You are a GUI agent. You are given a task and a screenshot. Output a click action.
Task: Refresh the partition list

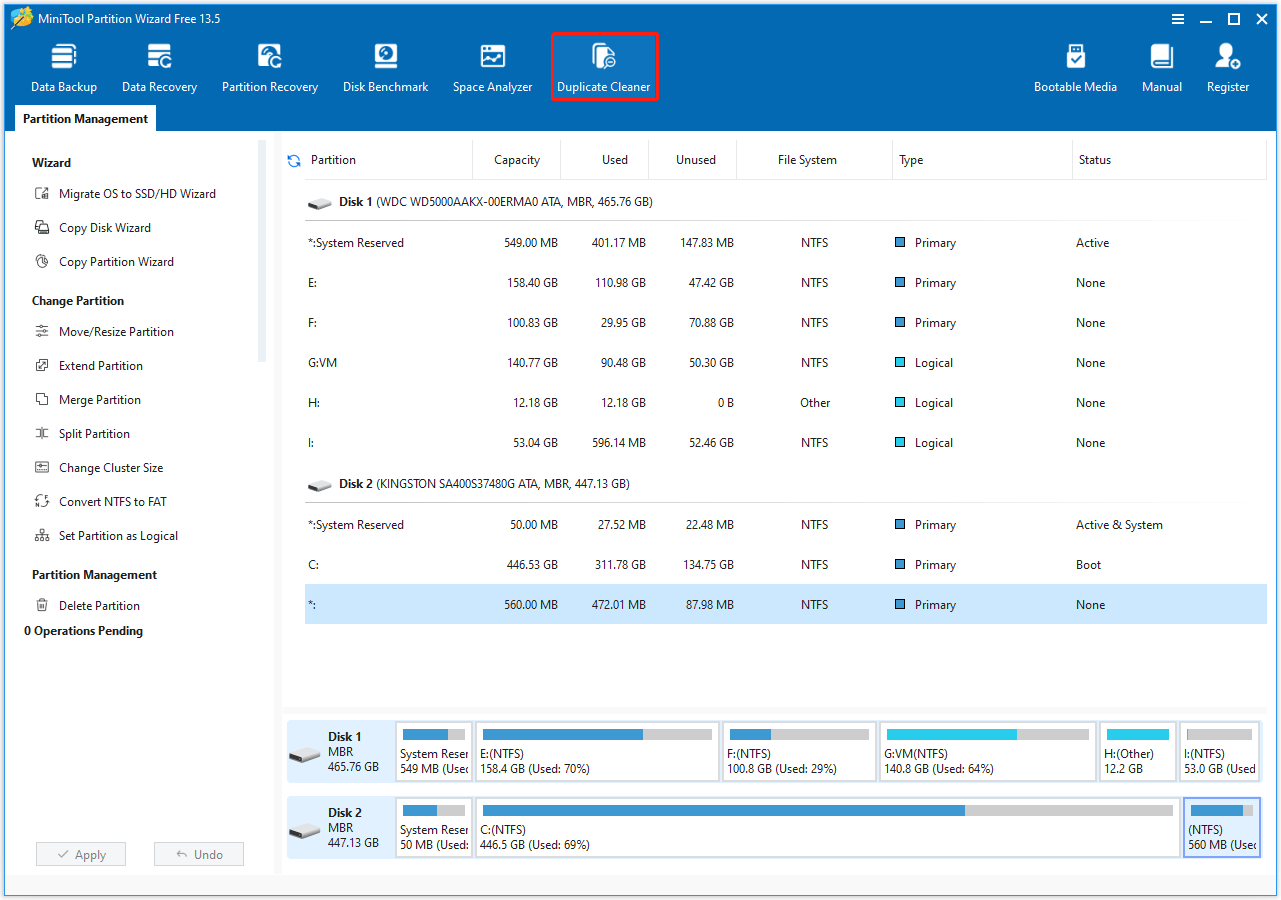pos(292,159)
